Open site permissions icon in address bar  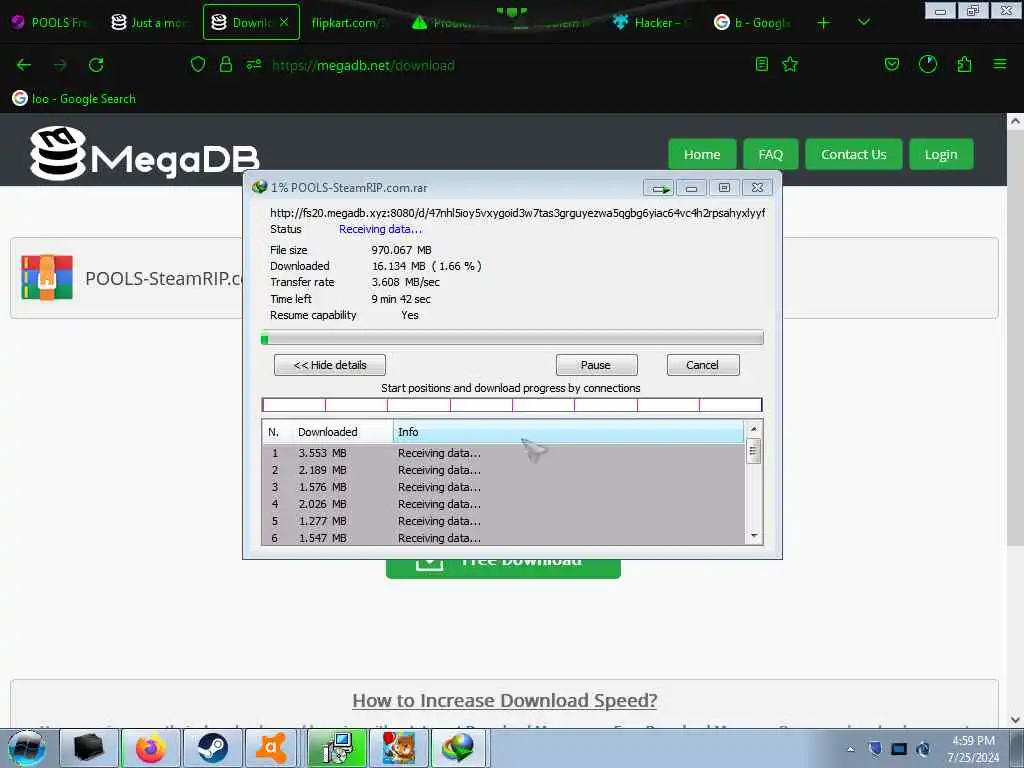pos(254,64)
